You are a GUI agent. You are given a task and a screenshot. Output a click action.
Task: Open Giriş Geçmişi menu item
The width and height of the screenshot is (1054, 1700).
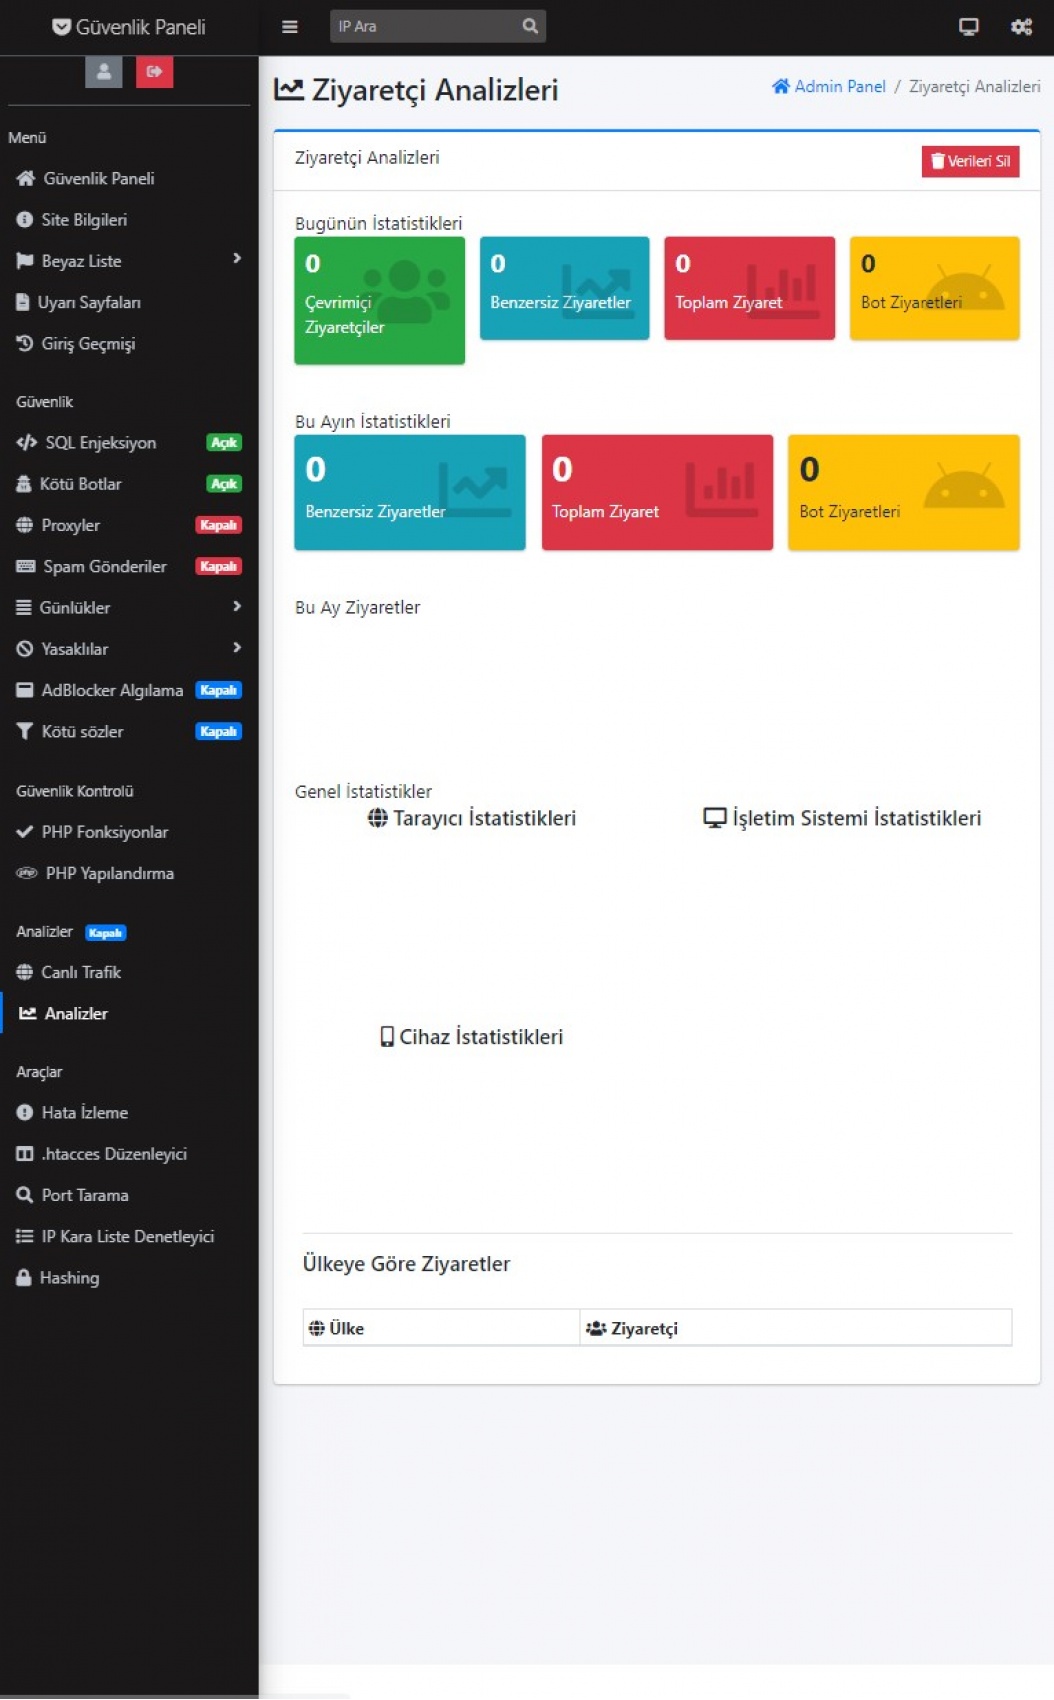pyautogui.click(x=129, y=343)
